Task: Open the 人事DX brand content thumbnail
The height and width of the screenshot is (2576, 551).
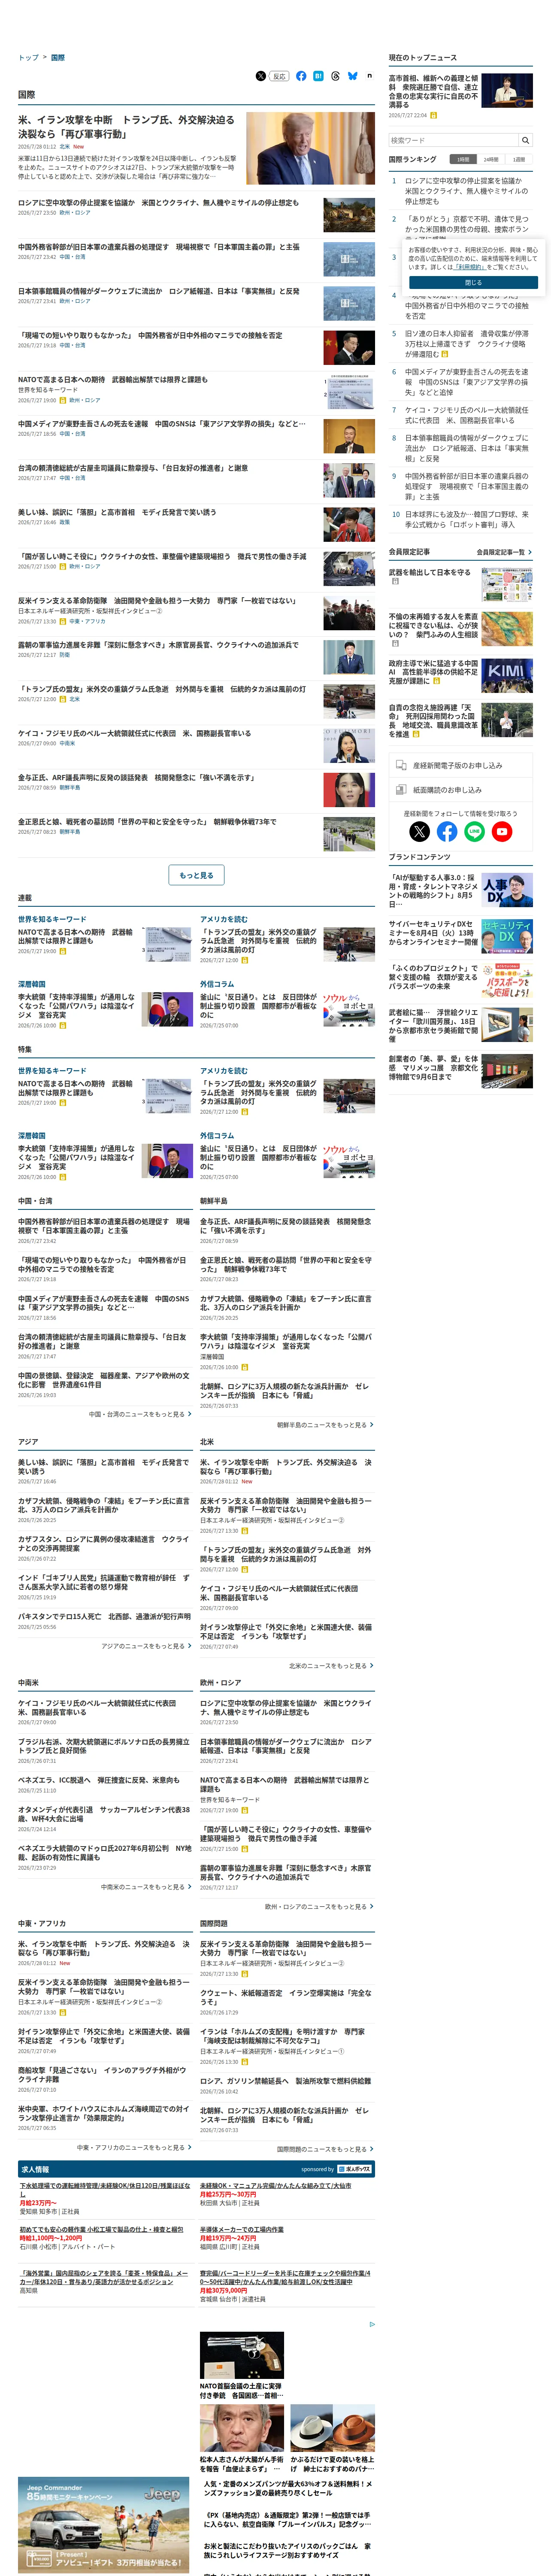Action: pos(507,889)
